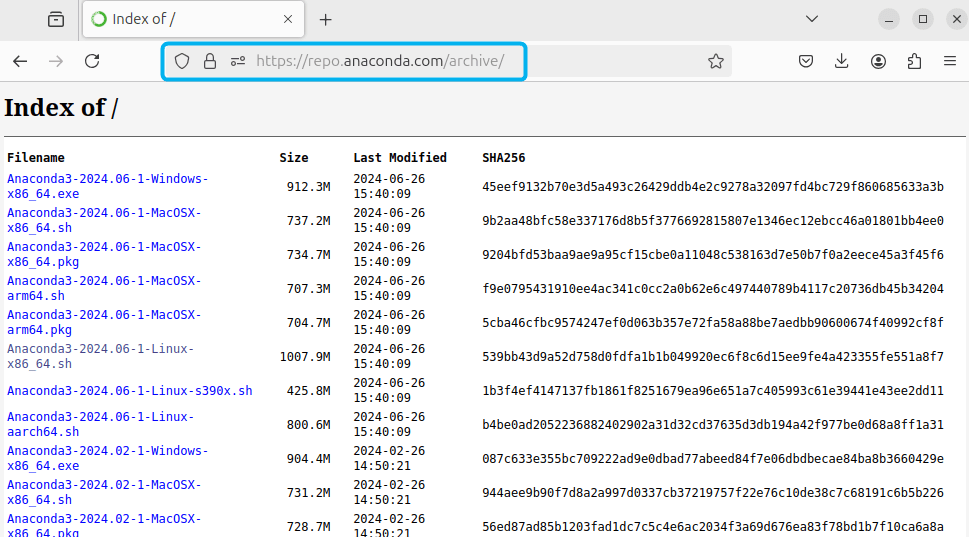
Task: Open site security padlock info
Action: click(210, 61)
